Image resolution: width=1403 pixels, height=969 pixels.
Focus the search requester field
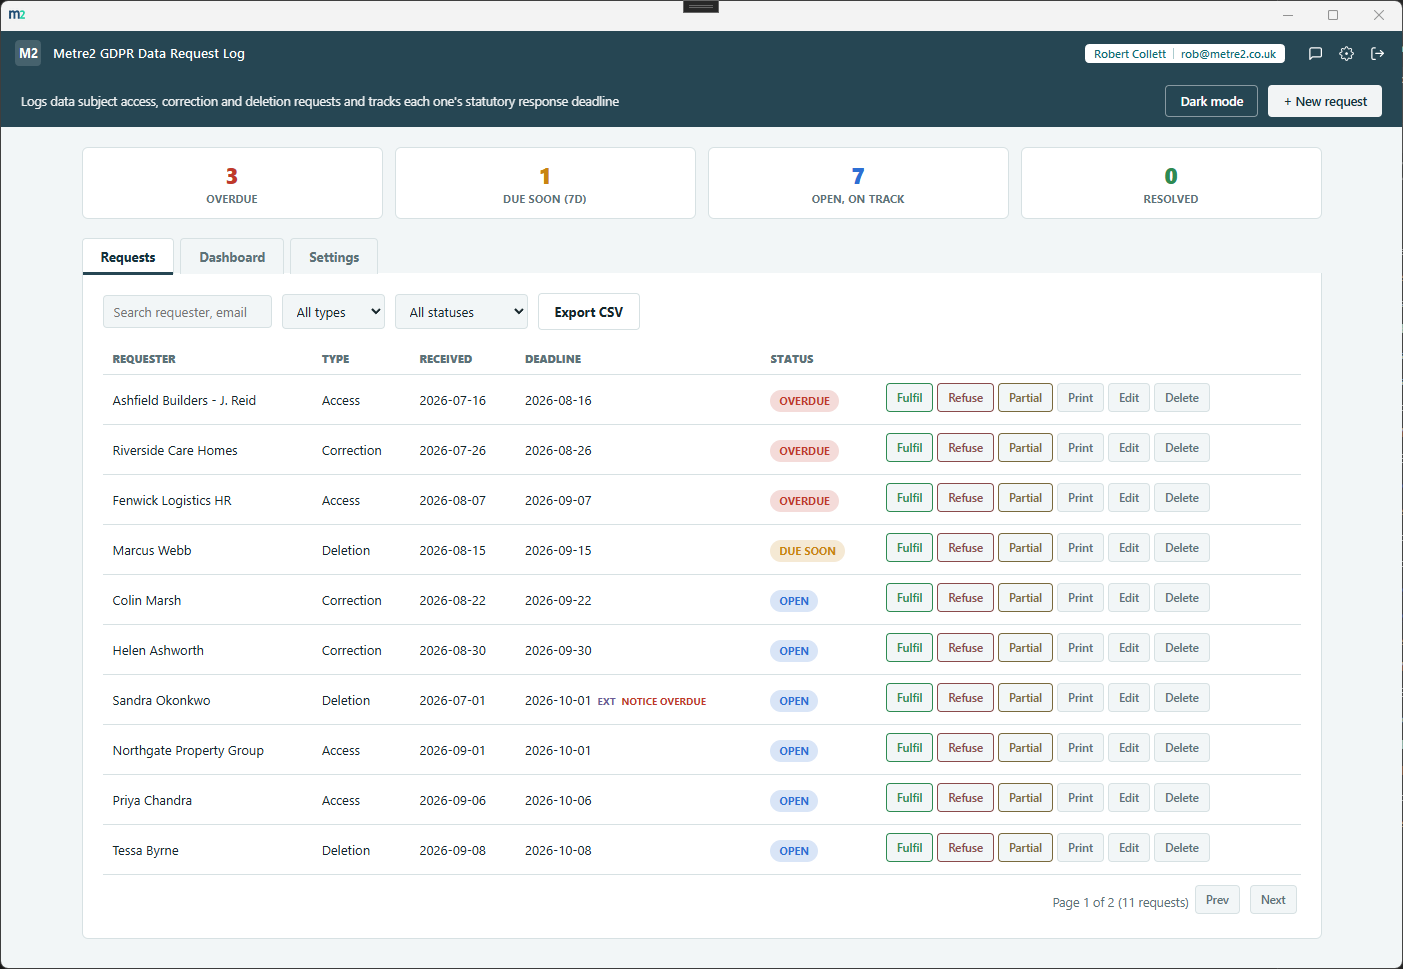tap(187, 312)
